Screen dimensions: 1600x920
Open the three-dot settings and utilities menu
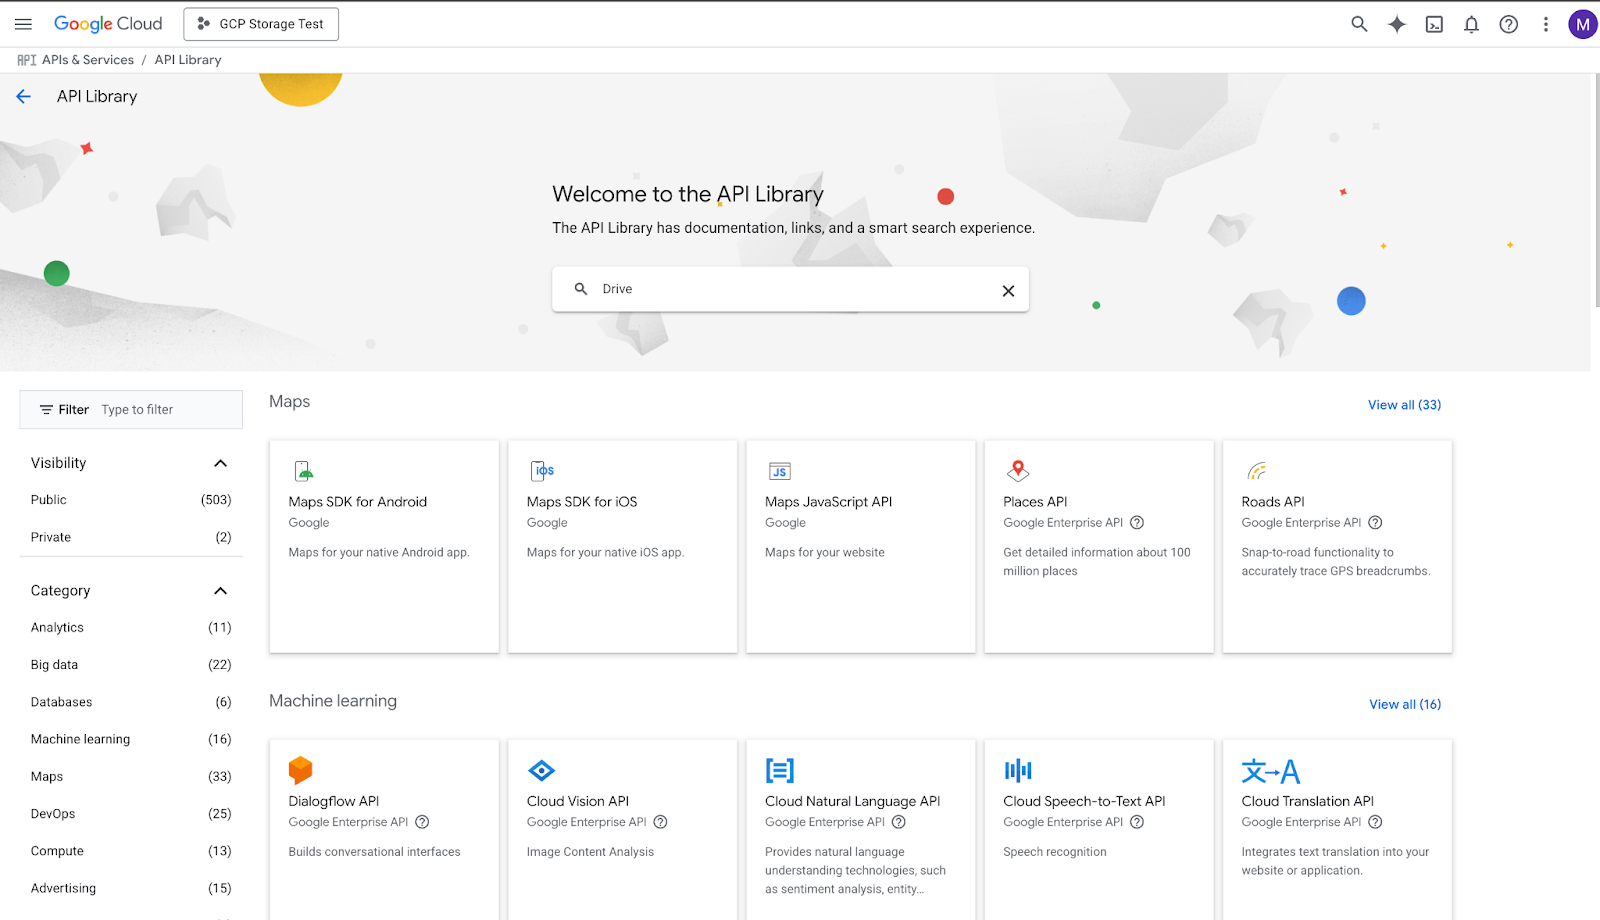coord(1545,24)
